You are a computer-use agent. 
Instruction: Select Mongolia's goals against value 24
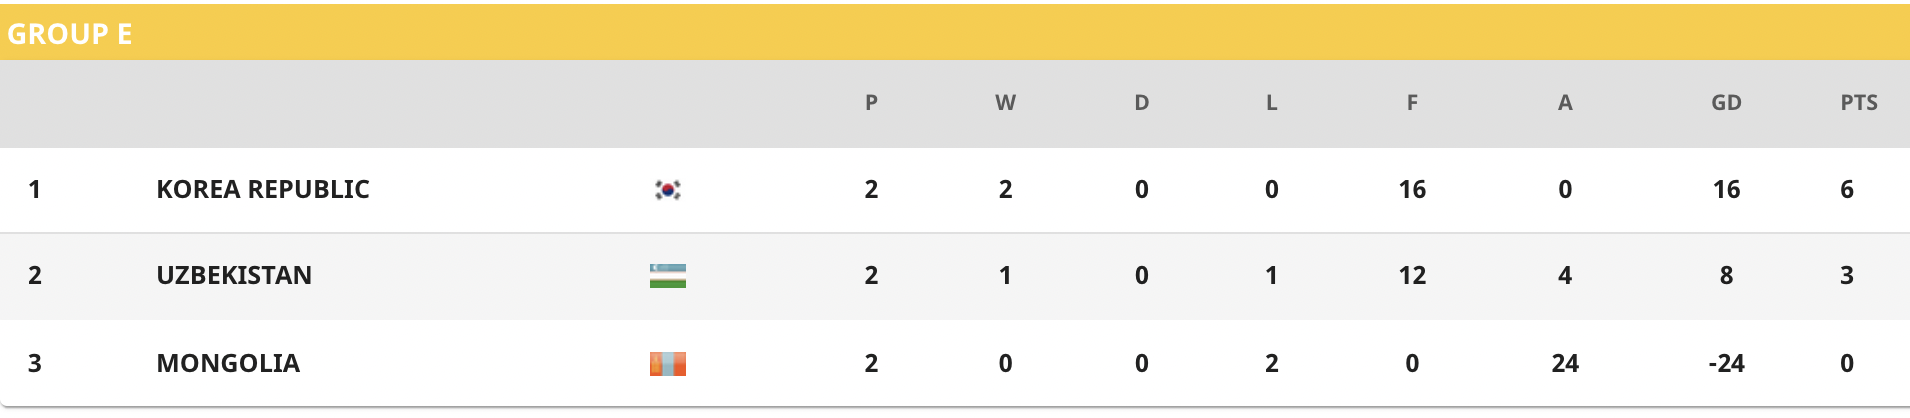(x=1565, y=363)
